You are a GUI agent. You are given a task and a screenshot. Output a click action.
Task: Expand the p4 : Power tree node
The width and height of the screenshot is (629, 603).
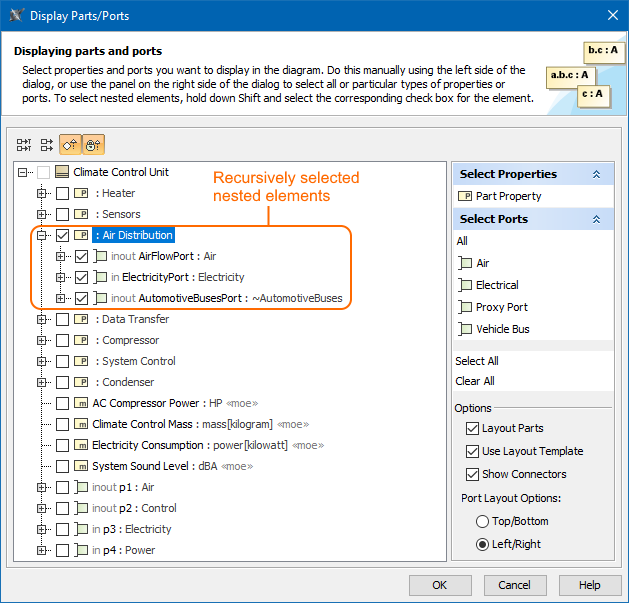(x=41, y=550)
